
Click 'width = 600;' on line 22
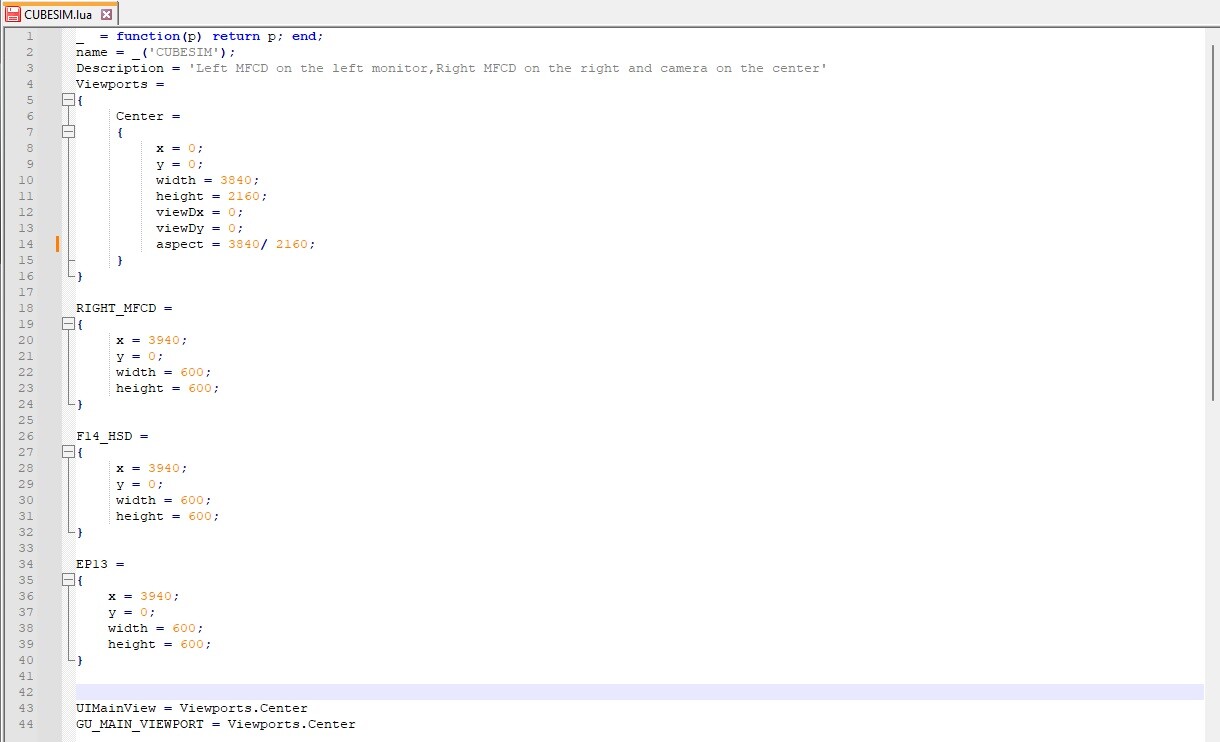click(x=163, y=372)
